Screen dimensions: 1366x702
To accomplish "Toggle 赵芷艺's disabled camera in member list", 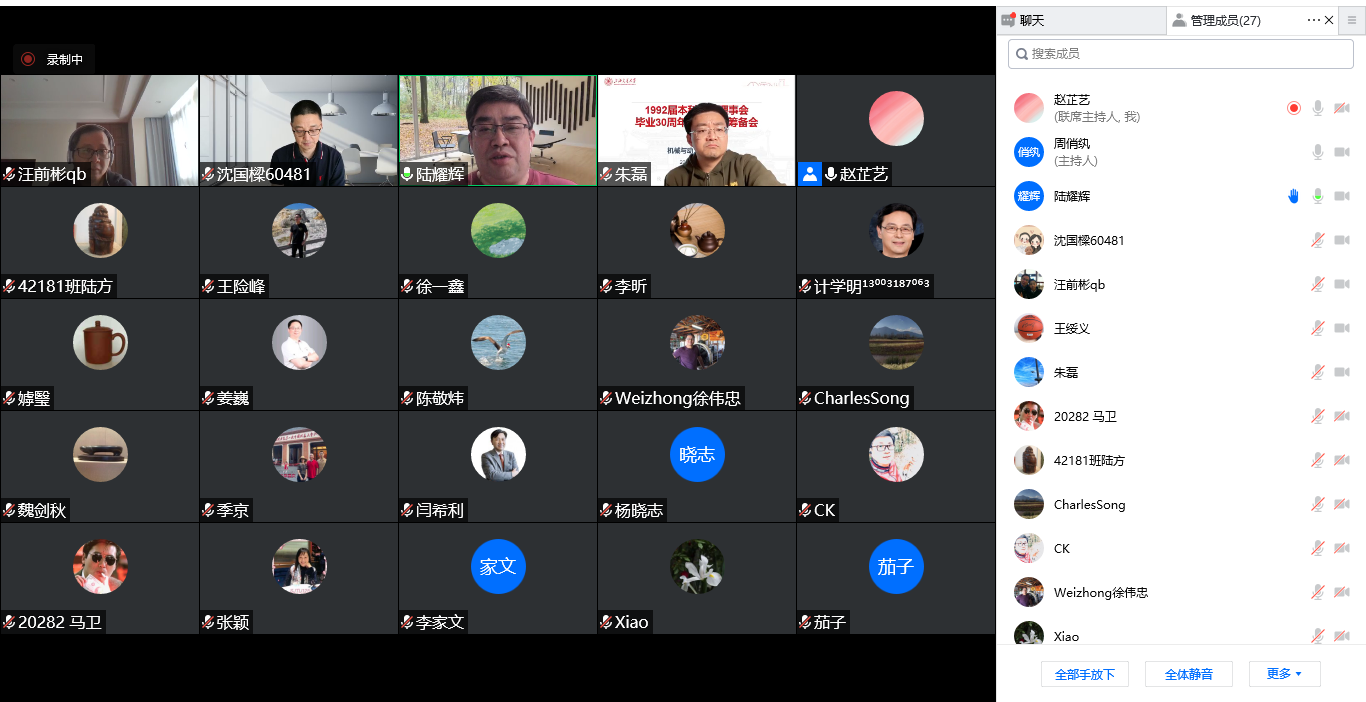I will click(1342, 108).
